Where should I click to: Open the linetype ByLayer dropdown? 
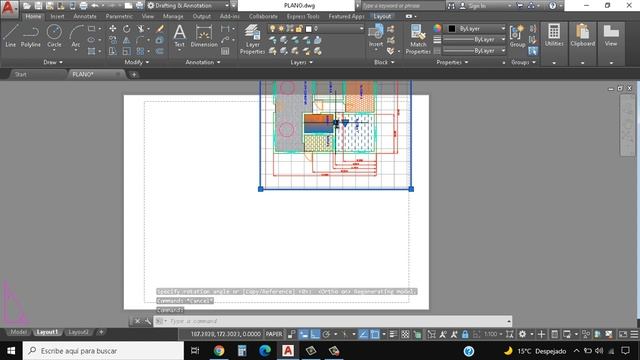point(474,51)
